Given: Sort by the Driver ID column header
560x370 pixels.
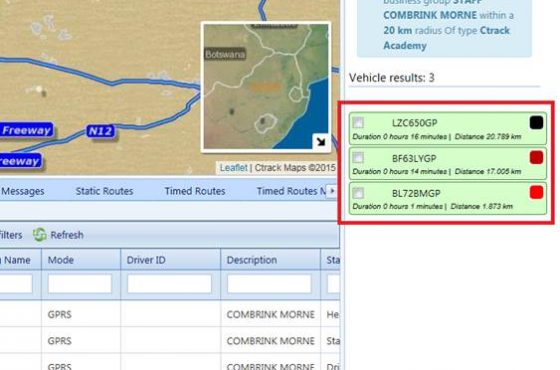Looking at the screenshot, I should coord(170,260).
